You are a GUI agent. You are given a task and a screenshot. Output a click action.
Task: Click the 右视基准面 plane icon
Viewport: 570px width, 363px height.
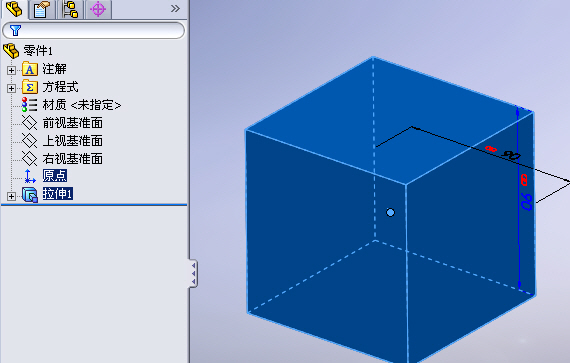(29, 158)
